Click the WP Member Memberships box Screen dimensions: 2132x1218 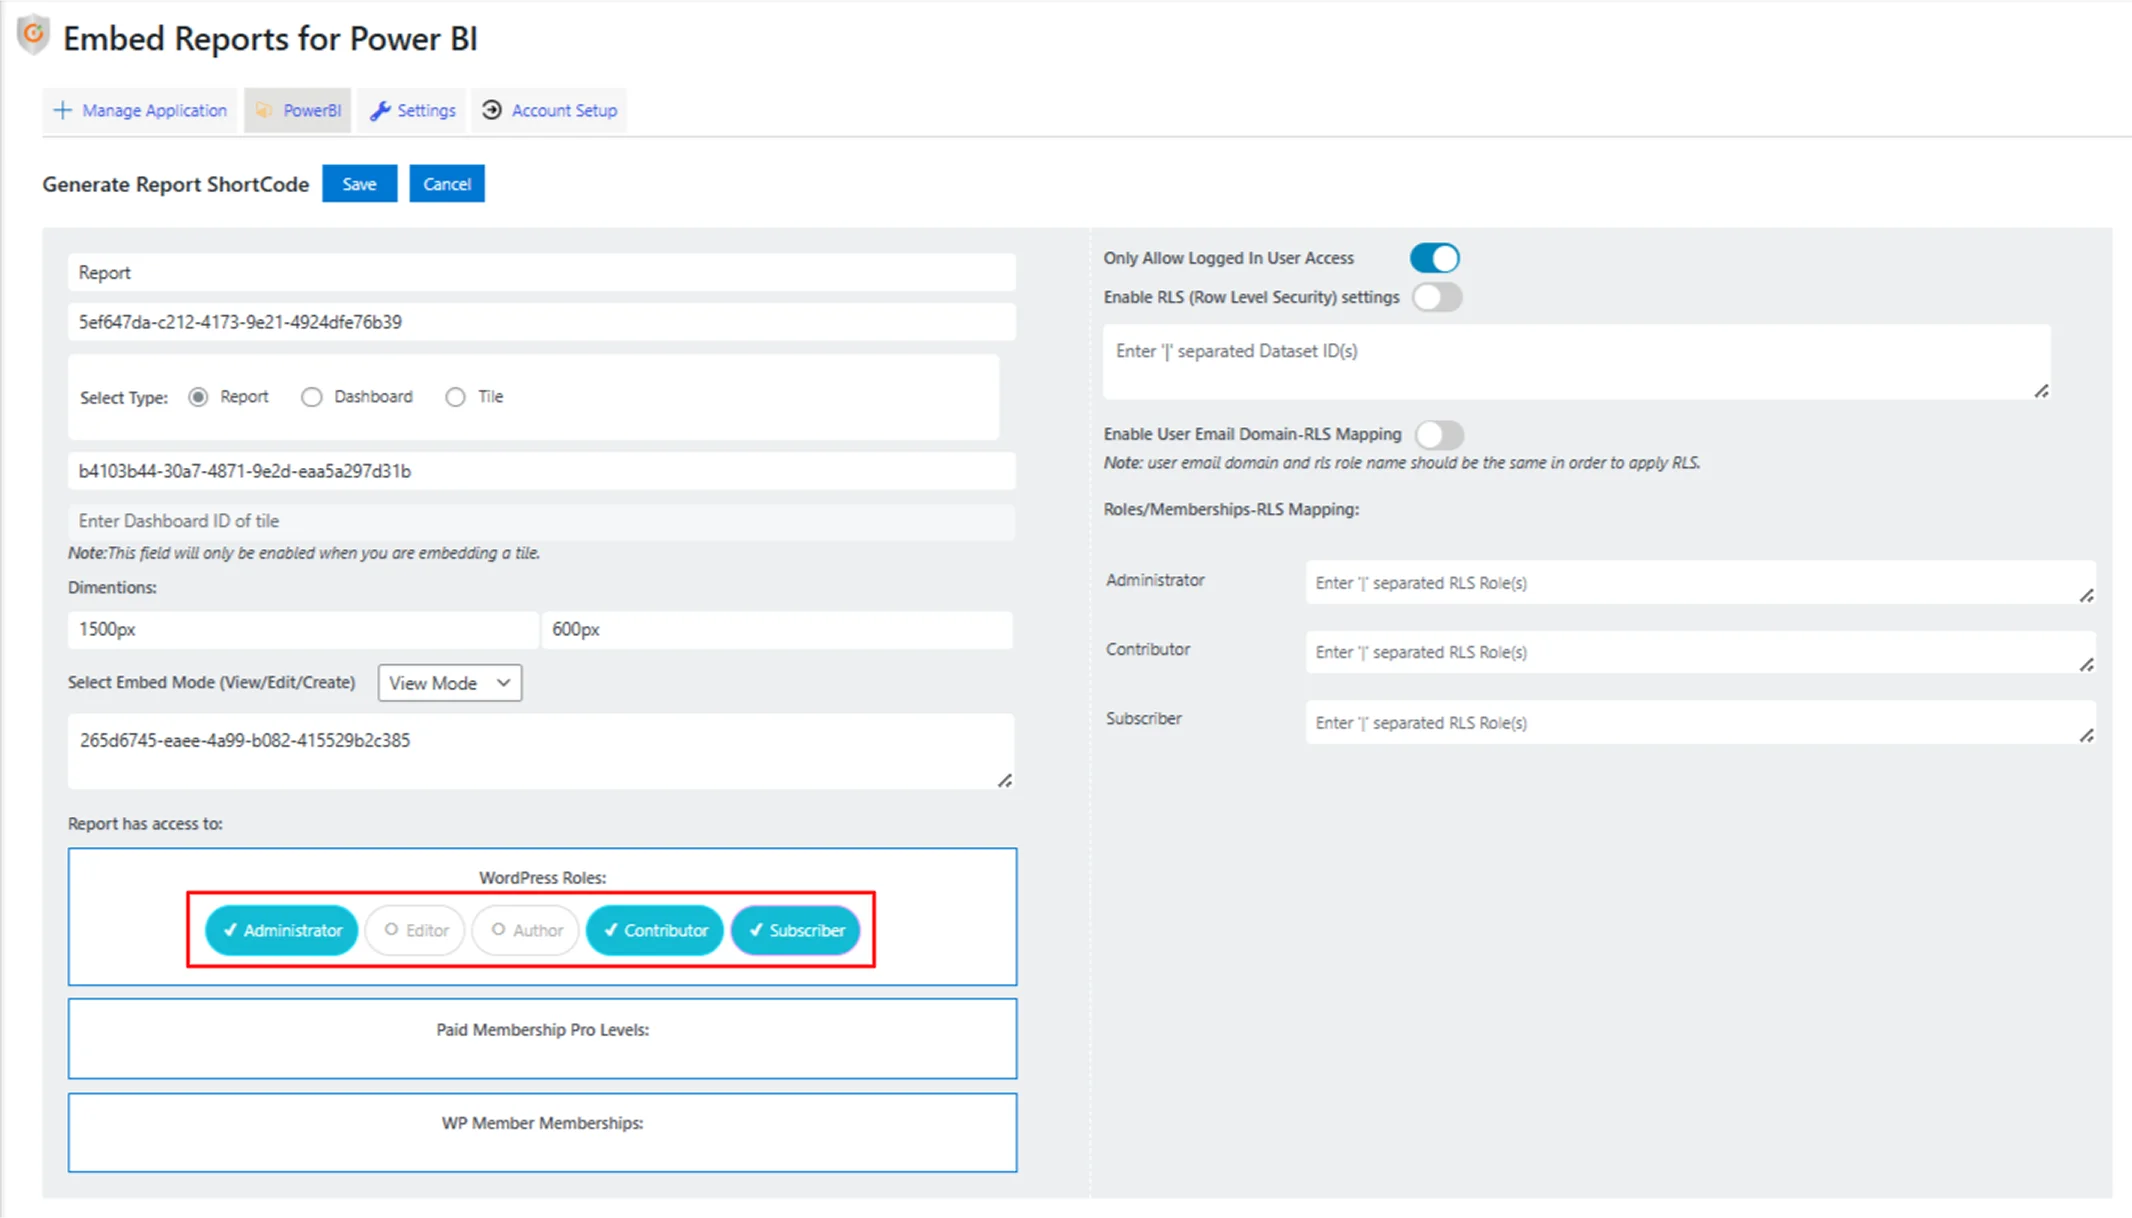coord(543,1132)
